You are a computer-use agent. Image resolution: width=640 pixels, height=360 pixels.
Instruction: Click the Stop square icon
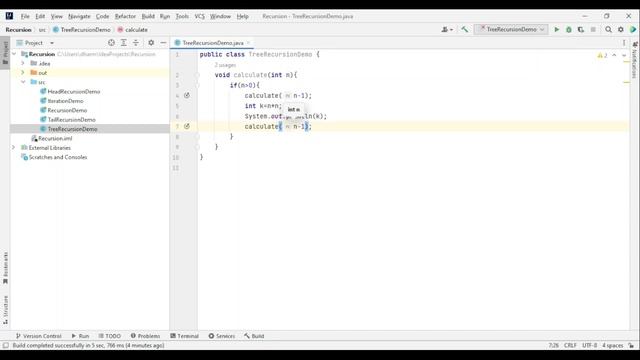click(x=593, y=29)
